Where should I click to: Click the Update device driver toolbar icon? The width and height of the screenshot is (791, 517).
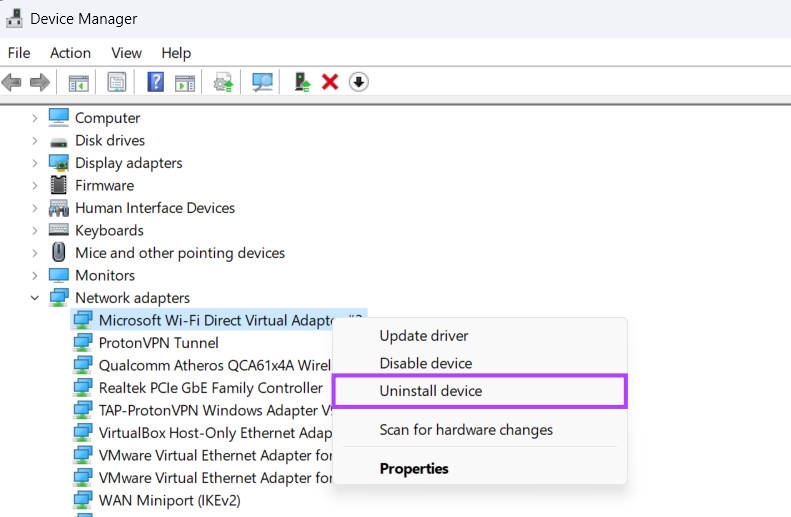coord(223,82)
